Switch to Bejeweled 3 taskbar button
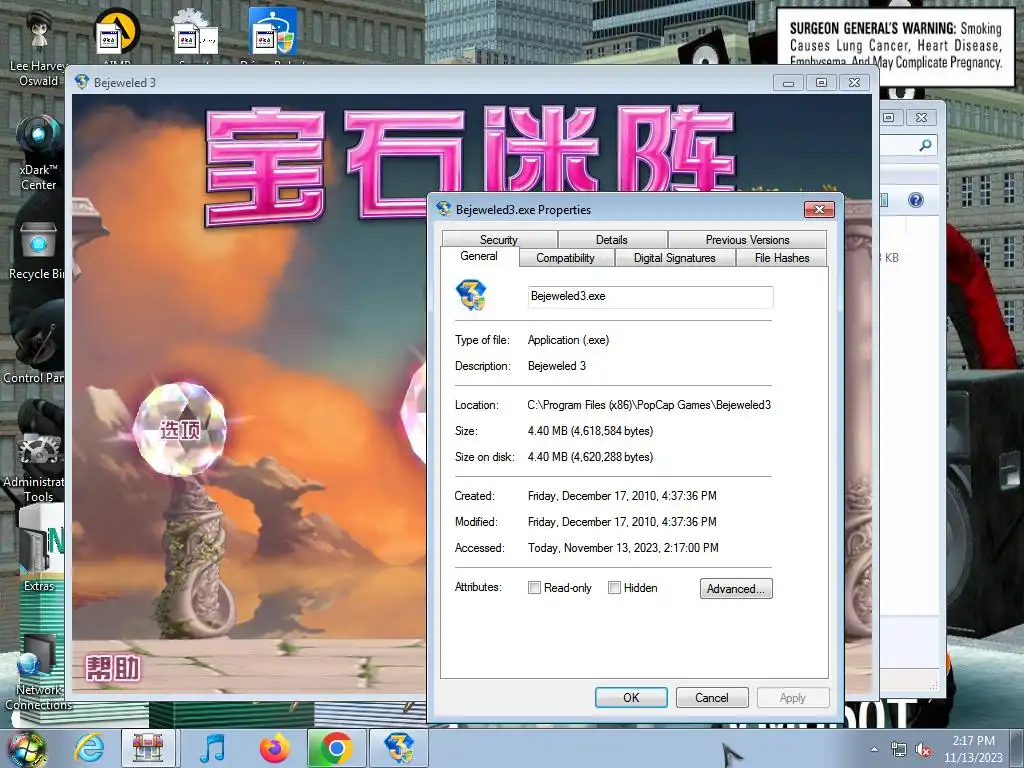The width and height of the screenshot is (1024, 768). pos(399,748)
